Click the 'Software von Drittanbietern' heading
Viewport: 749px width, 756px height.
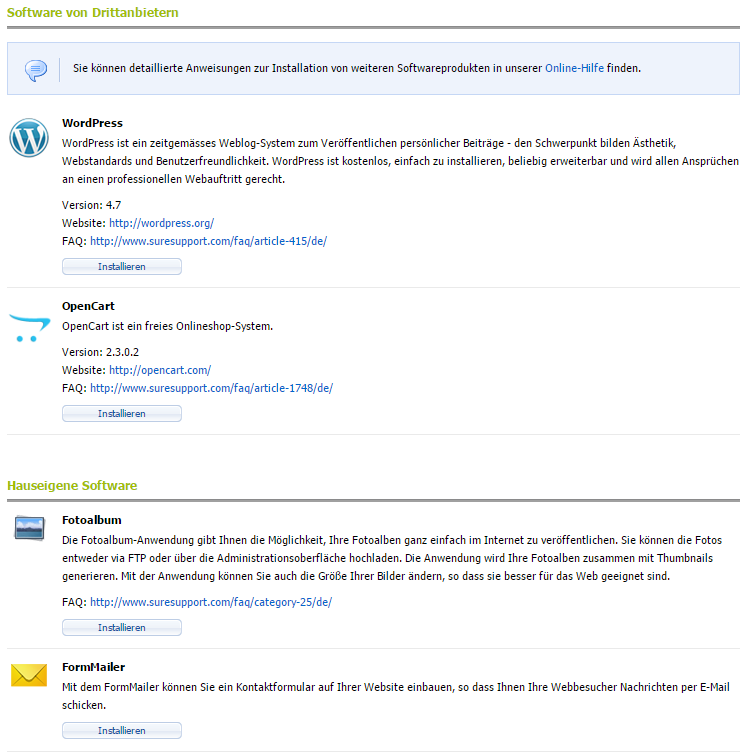tap(93, 13)
